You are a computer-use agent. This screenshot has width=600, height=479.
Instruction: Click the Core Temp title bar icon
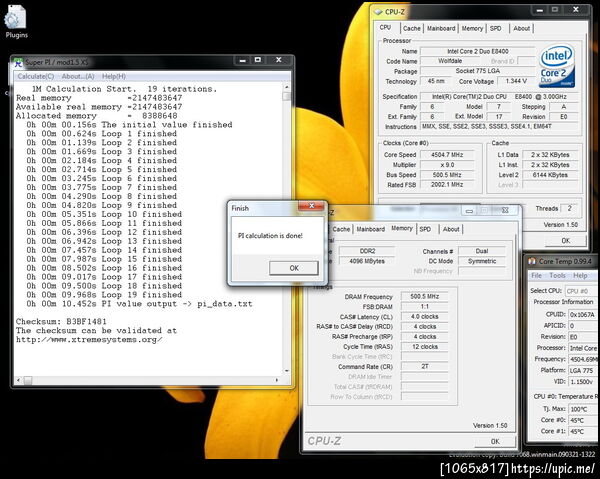coord(532,261)
